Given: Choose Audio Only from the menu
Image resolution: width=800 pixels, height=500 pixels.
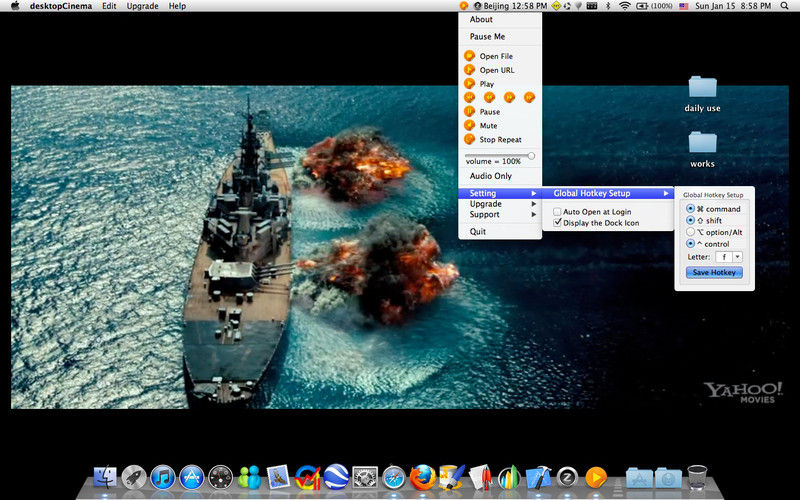Looking at the screenshot, I should [x=491, y=176].
